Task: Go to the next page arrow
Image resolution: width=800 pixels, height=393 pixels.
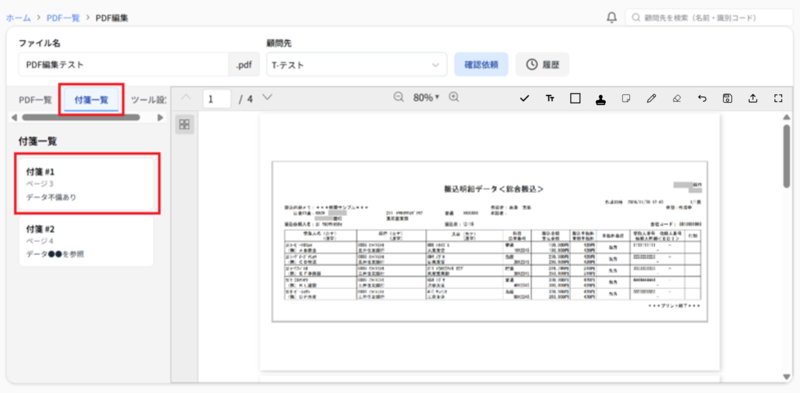Action: (x=267, y=97)
